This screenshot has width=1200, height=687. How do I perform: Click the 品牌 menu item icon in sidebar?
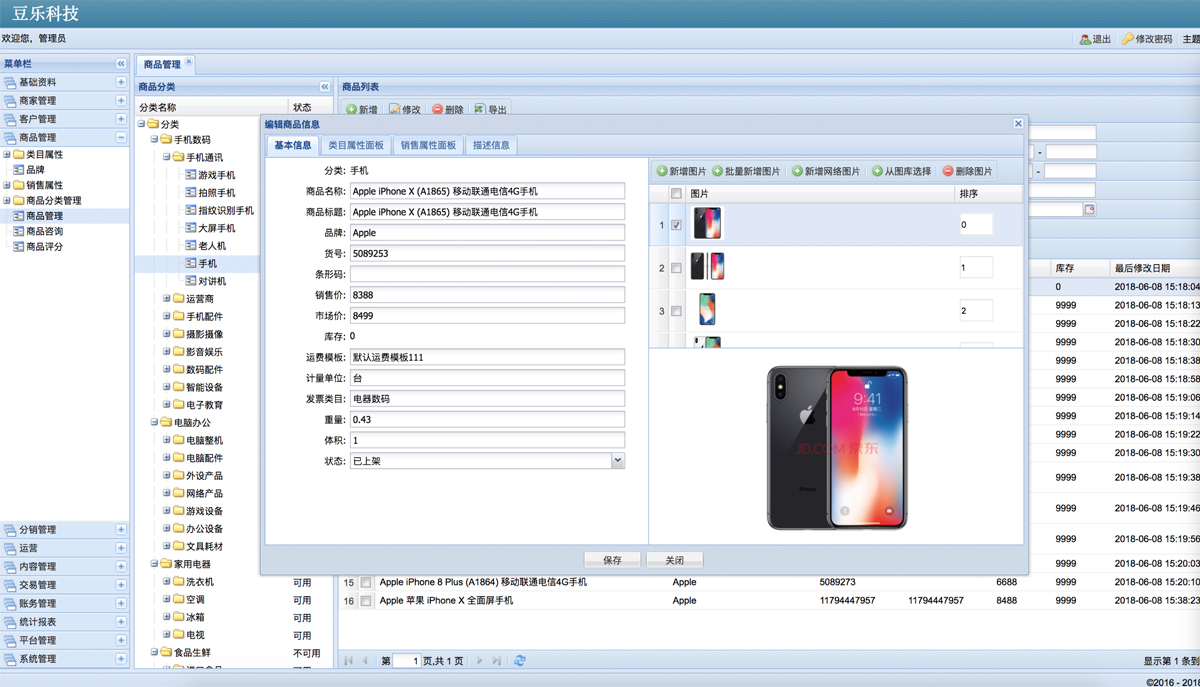point(18,170)
